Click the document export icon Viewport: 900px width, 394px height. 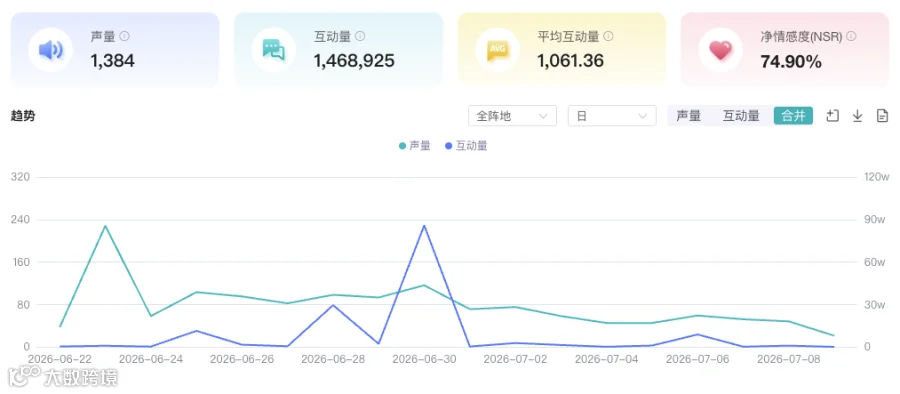(882, 116)
